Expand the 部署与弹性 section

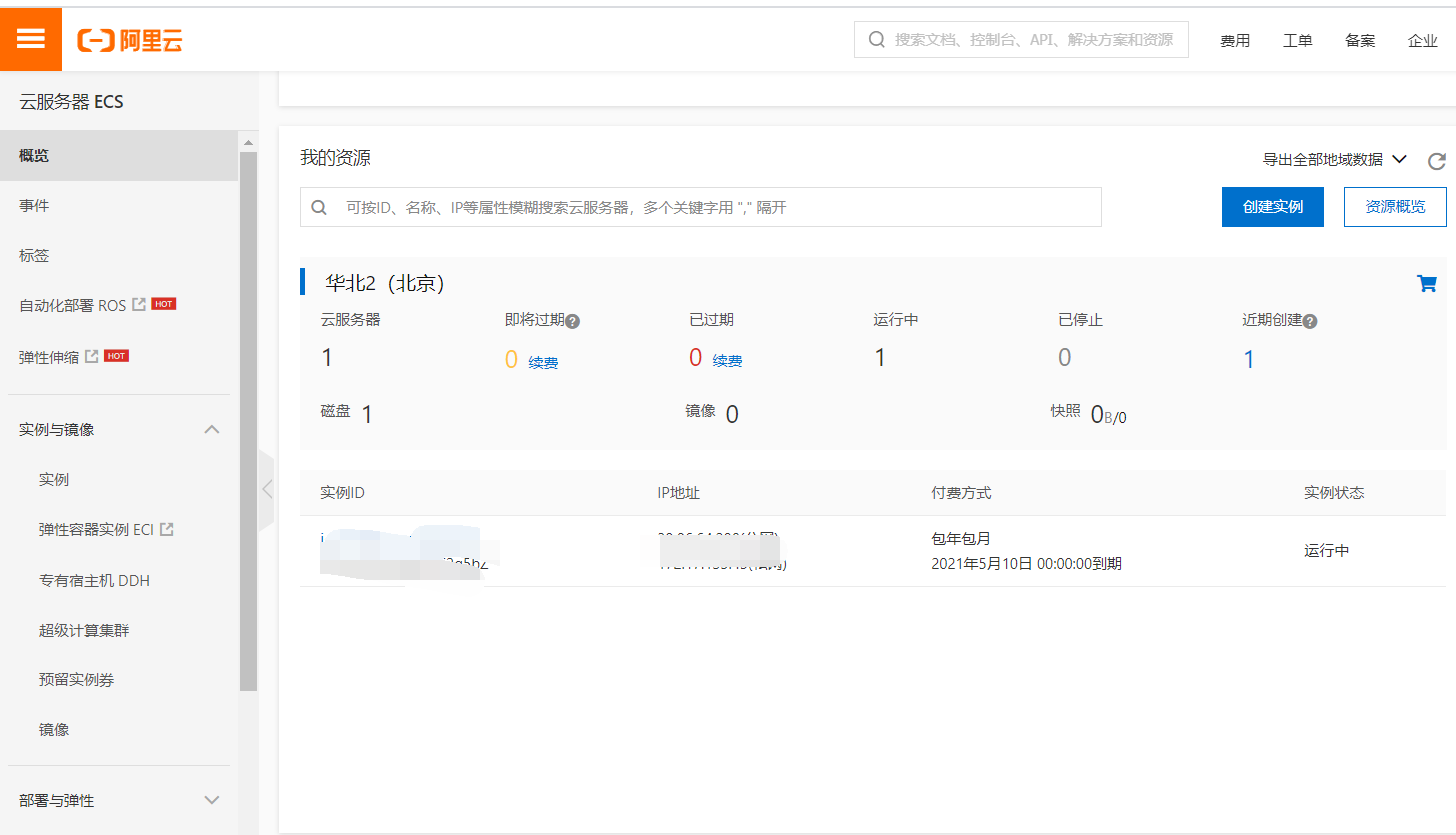[x=211, y=800]
